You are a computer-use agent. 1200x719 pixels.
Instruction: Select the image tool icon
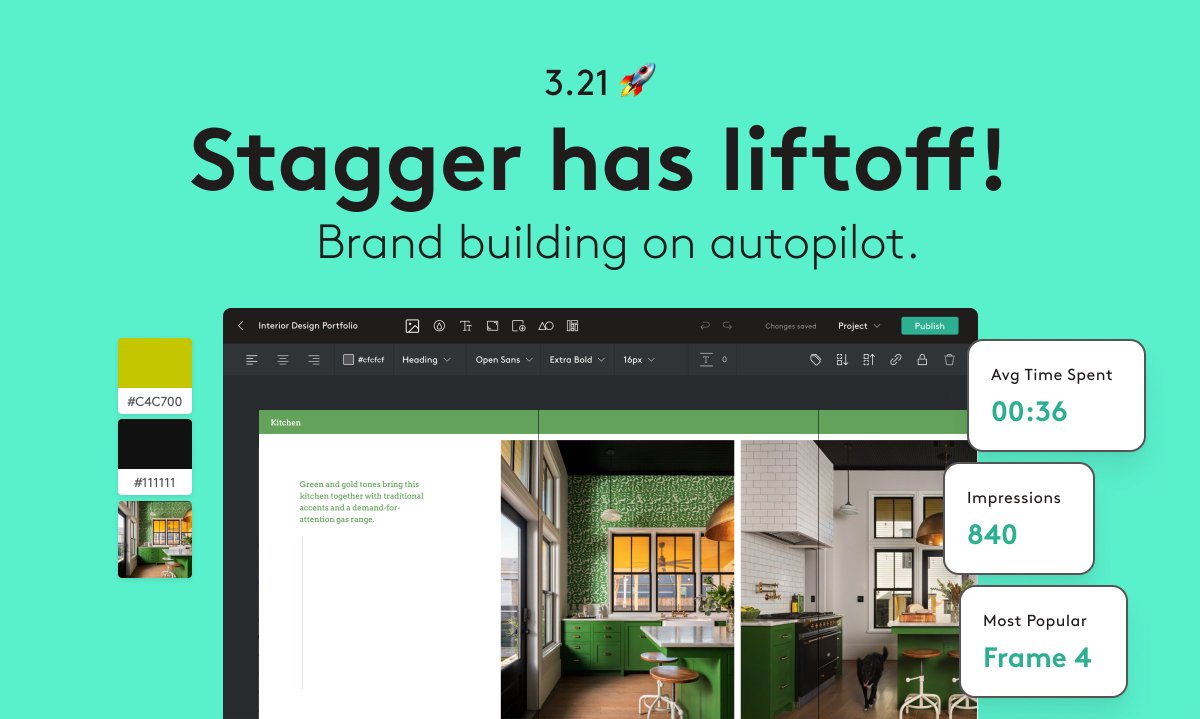coord(412,326)
